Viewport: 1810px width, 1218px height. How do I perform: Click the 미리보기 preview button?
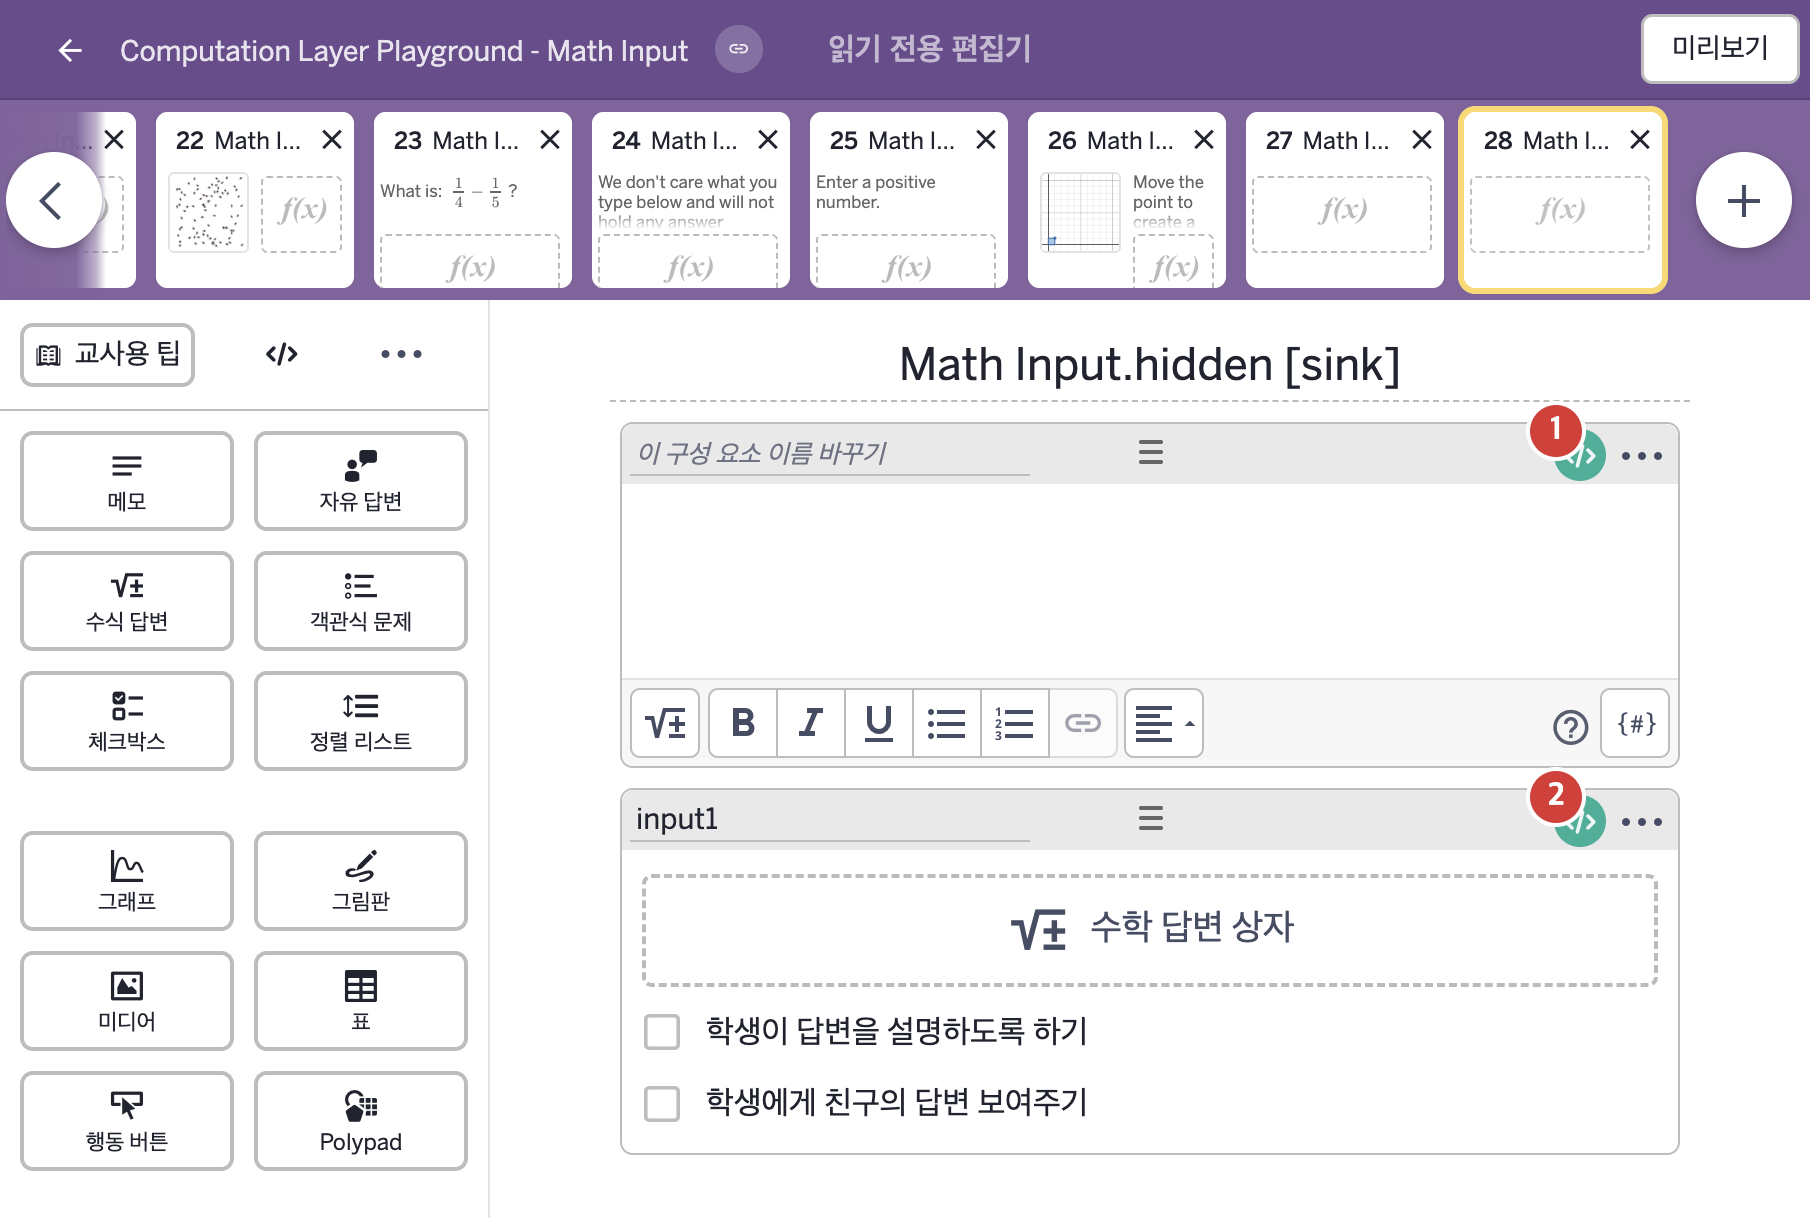1720,48
